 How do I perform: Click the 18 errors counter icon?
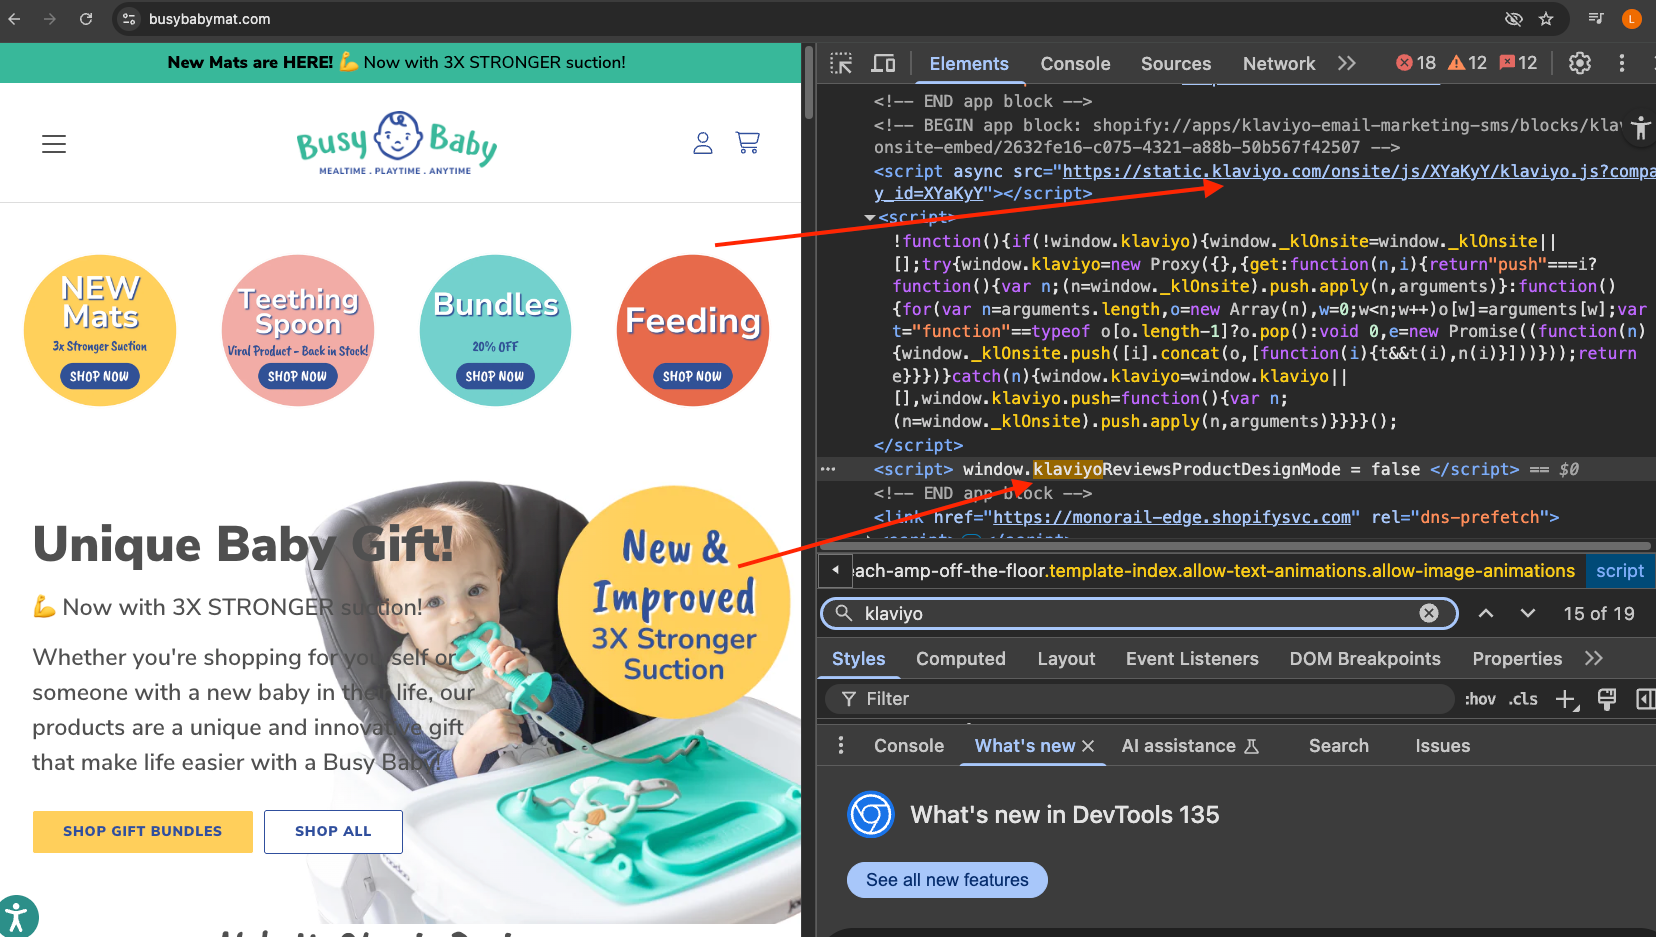coord(1416,63)
